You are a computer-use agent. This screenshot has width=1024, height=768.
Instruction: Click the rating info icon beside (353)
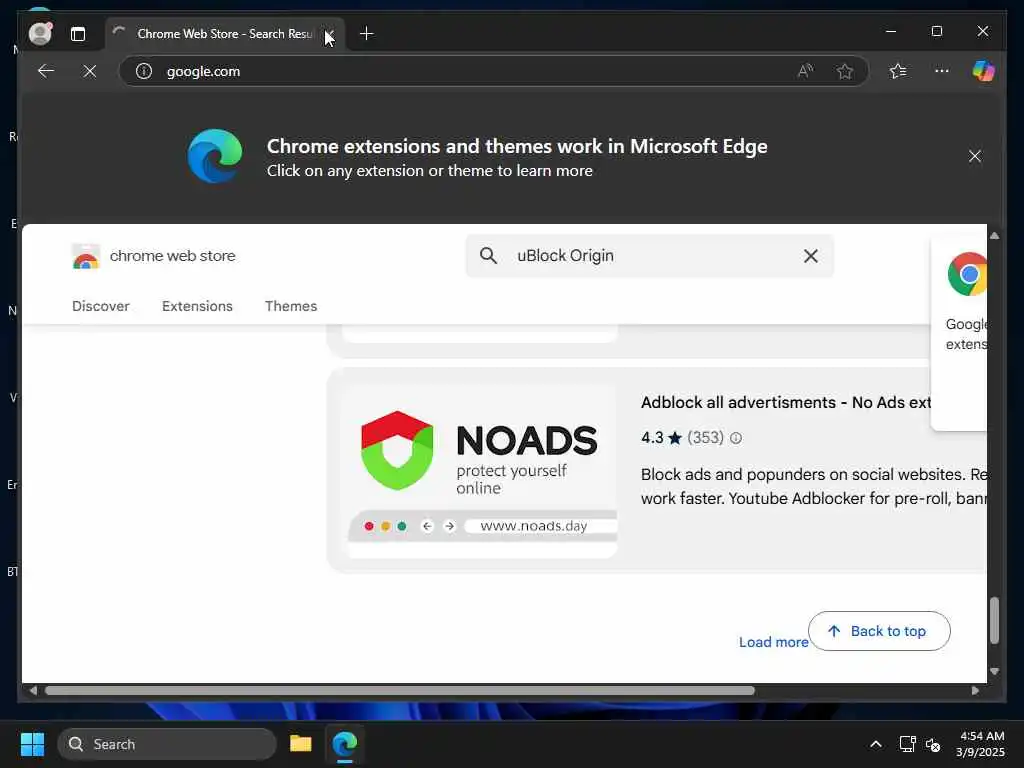point(736,438)
